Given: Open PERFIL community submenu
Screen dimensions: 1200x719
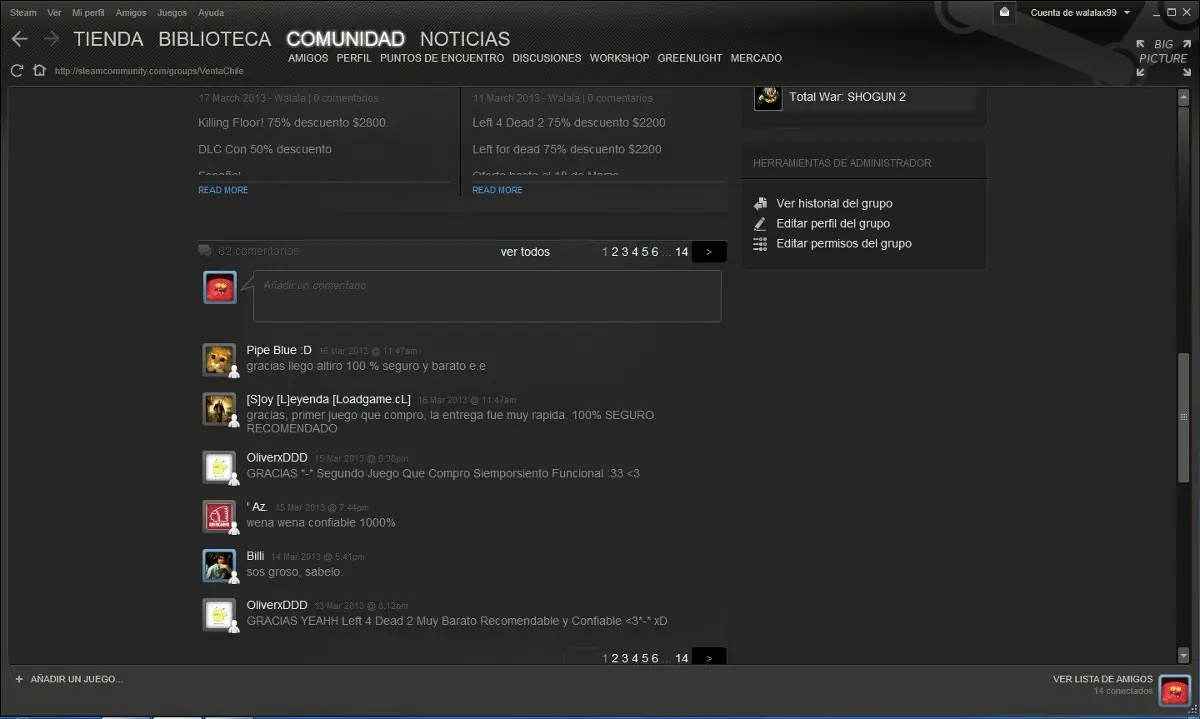Looking at the screenshot, I should point(354,58).
